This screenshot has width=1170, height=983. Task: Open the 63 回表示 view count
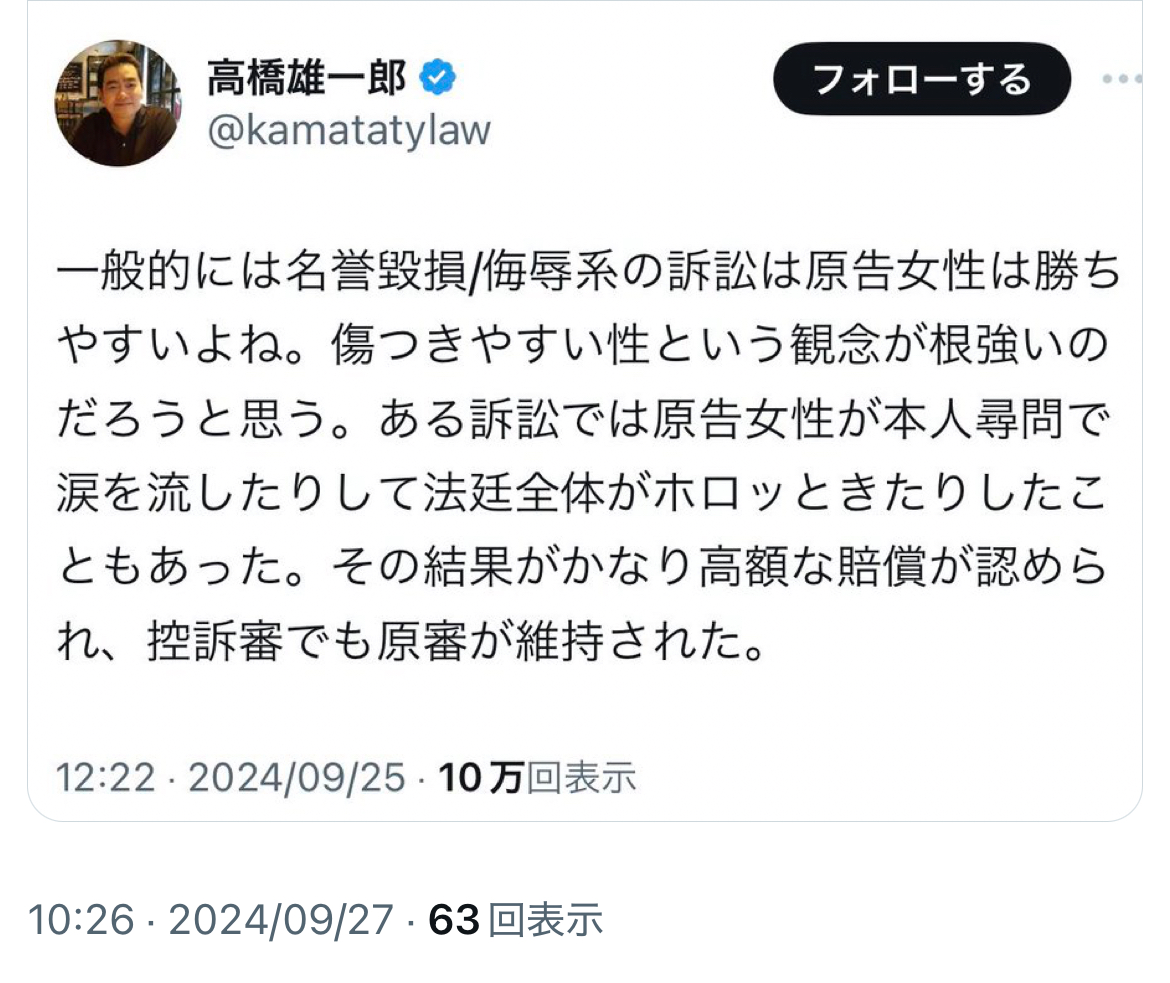[515, 920]
